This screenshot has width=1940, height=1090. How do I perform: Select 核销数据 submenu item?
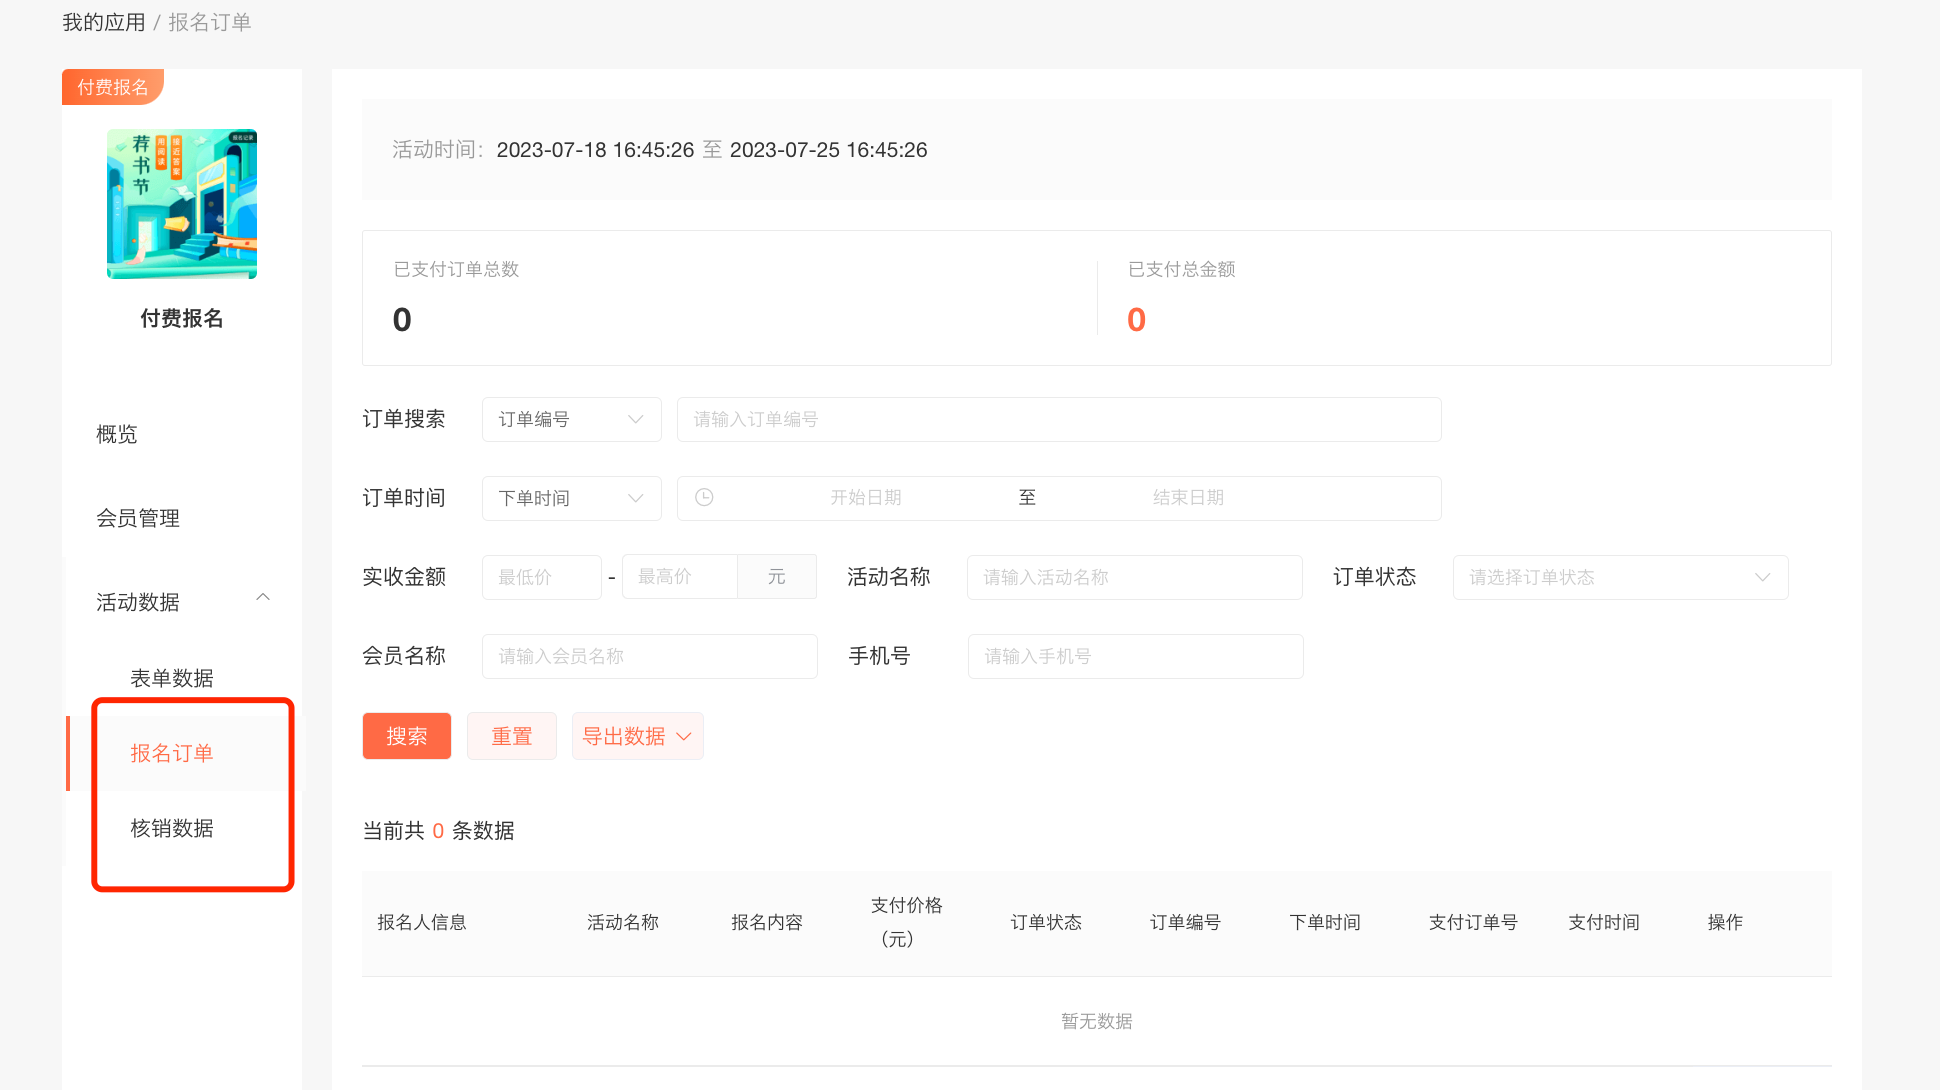click(x=172, y=828)
